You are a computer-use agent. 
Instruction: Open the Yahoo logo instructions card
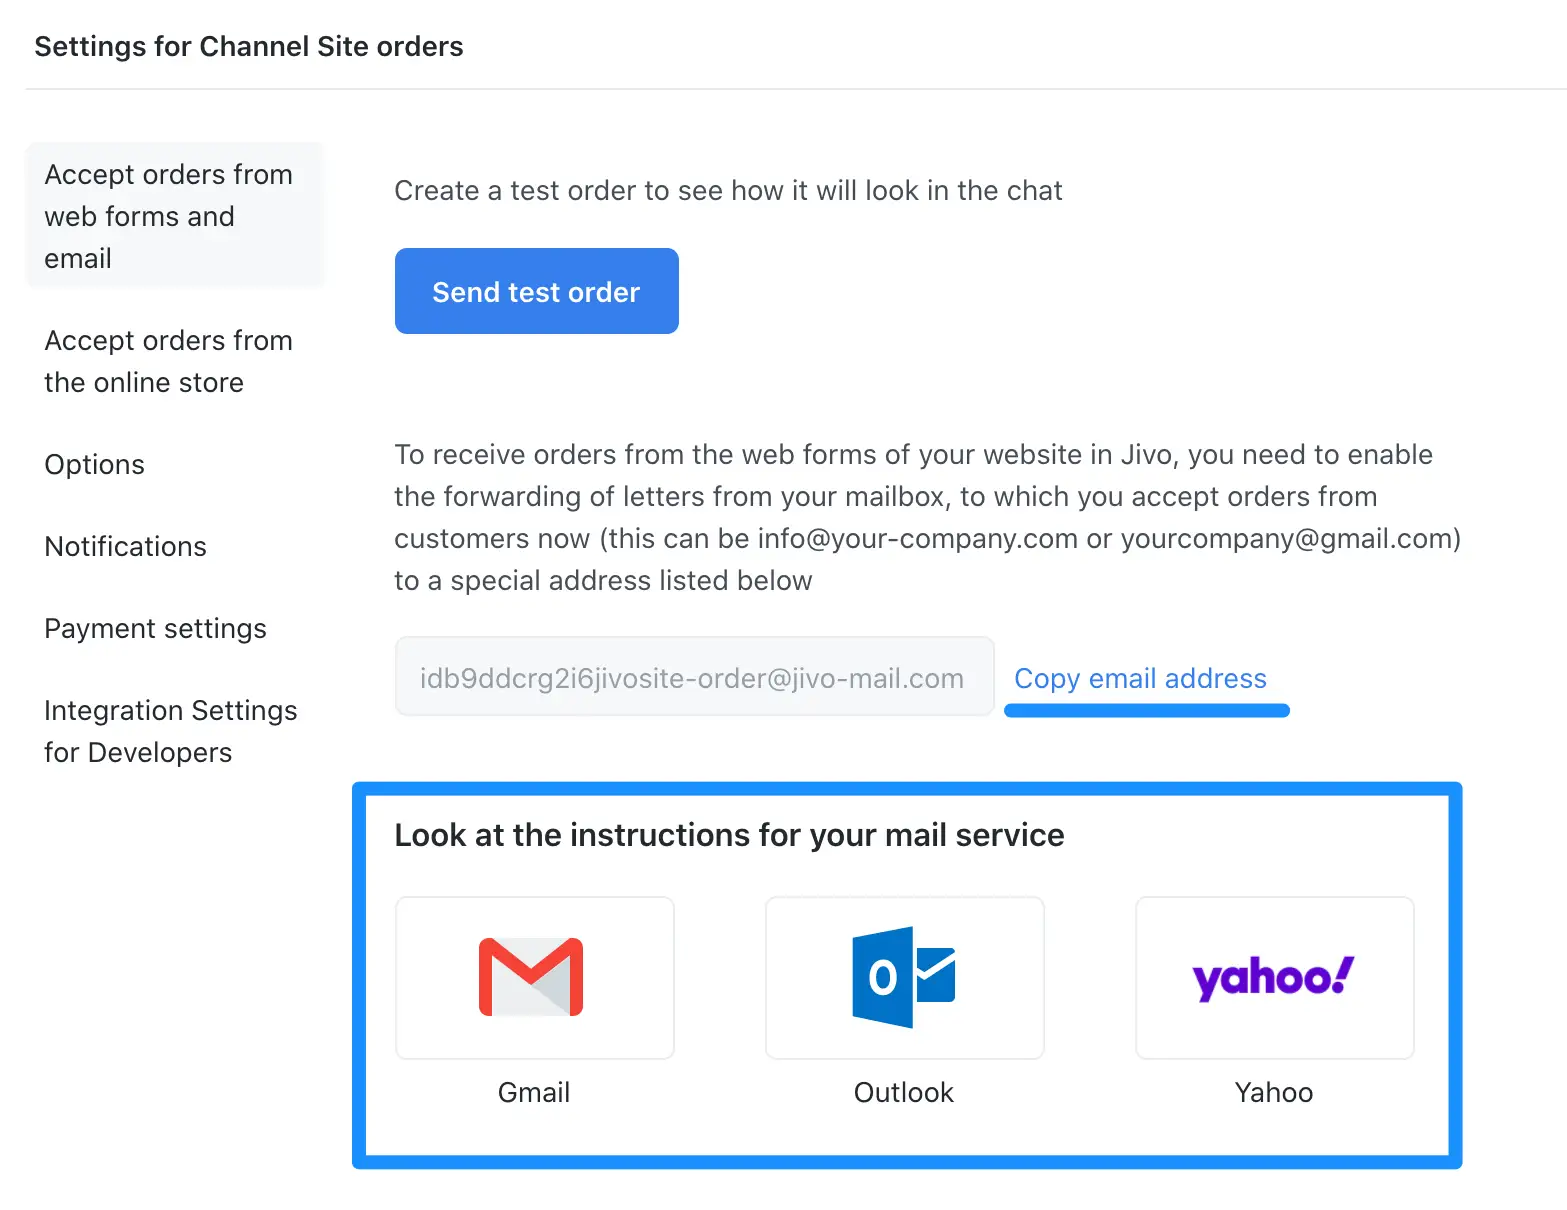coord(1274,977)
